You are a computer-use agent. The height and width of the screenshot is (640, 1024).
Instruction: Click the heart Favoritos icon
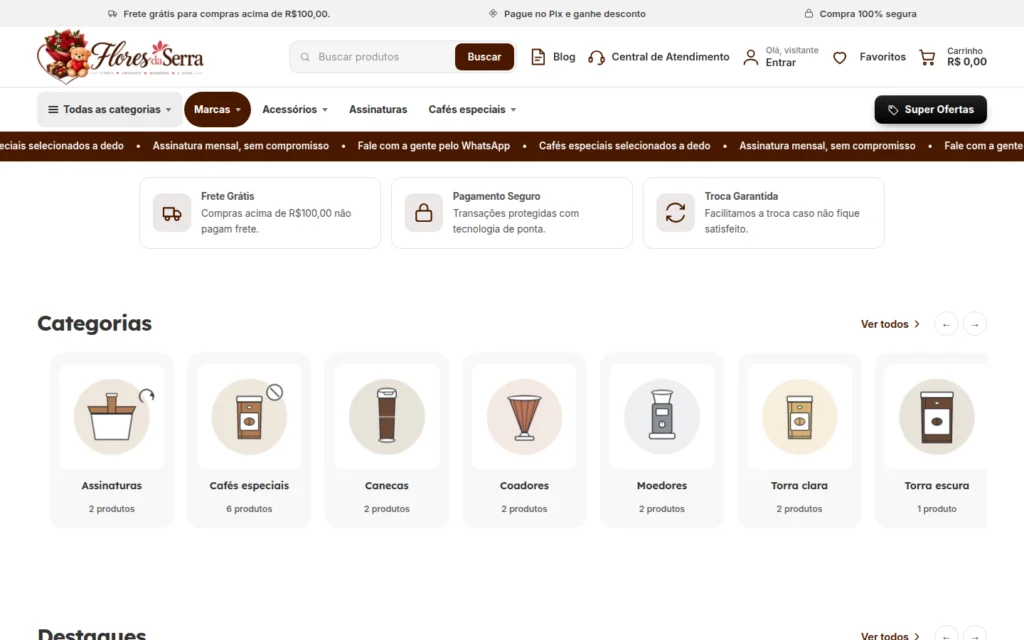pos(840,57)
